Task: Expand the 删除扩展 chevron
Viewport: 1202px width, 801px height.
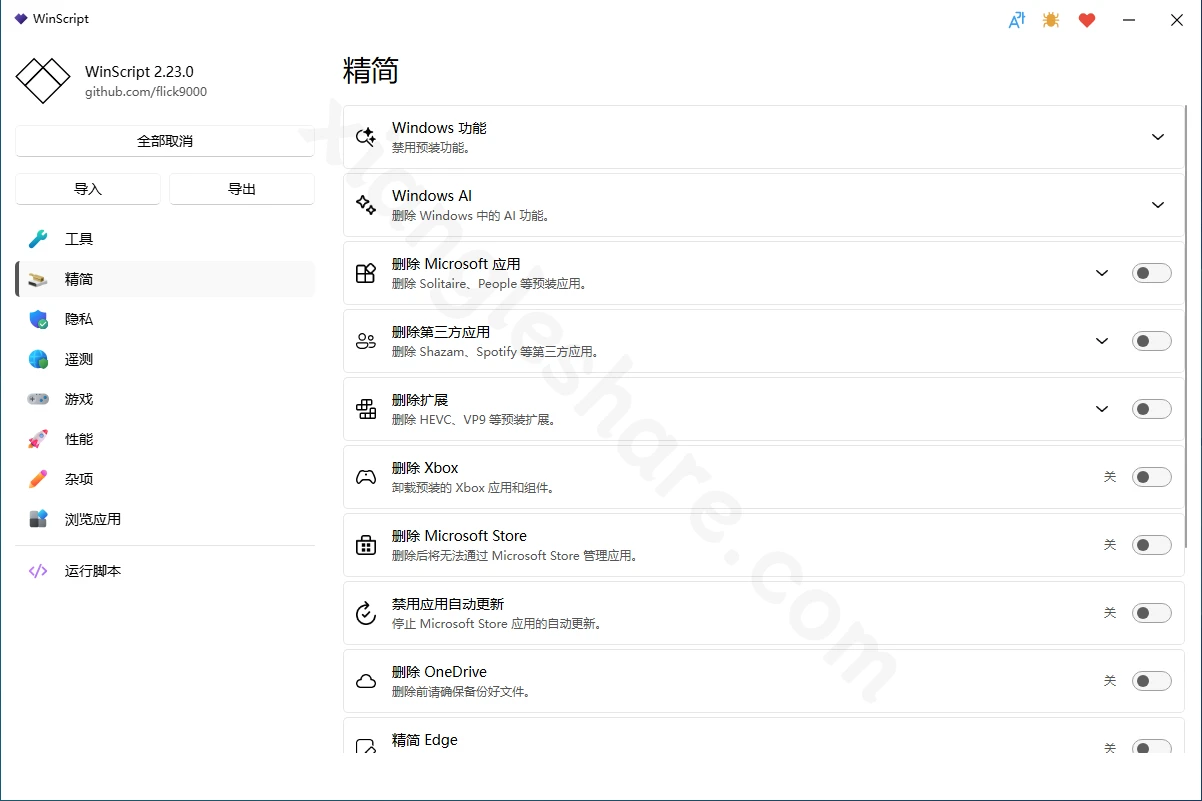Action: 1102,409
